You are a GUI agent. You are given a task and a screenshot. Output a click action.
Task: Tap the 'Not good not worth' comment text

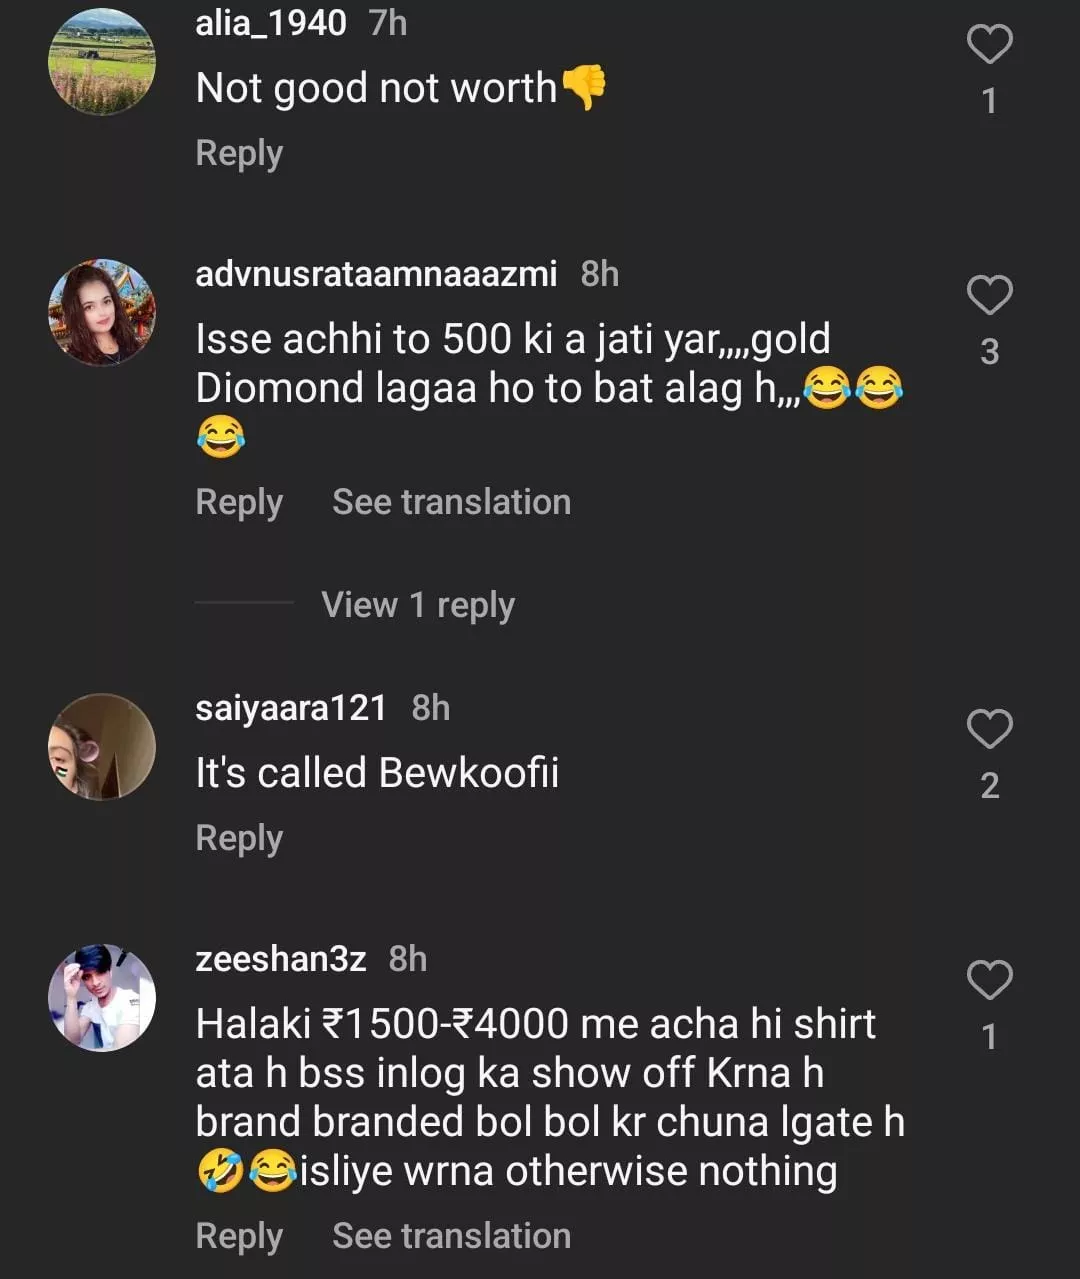376,88
